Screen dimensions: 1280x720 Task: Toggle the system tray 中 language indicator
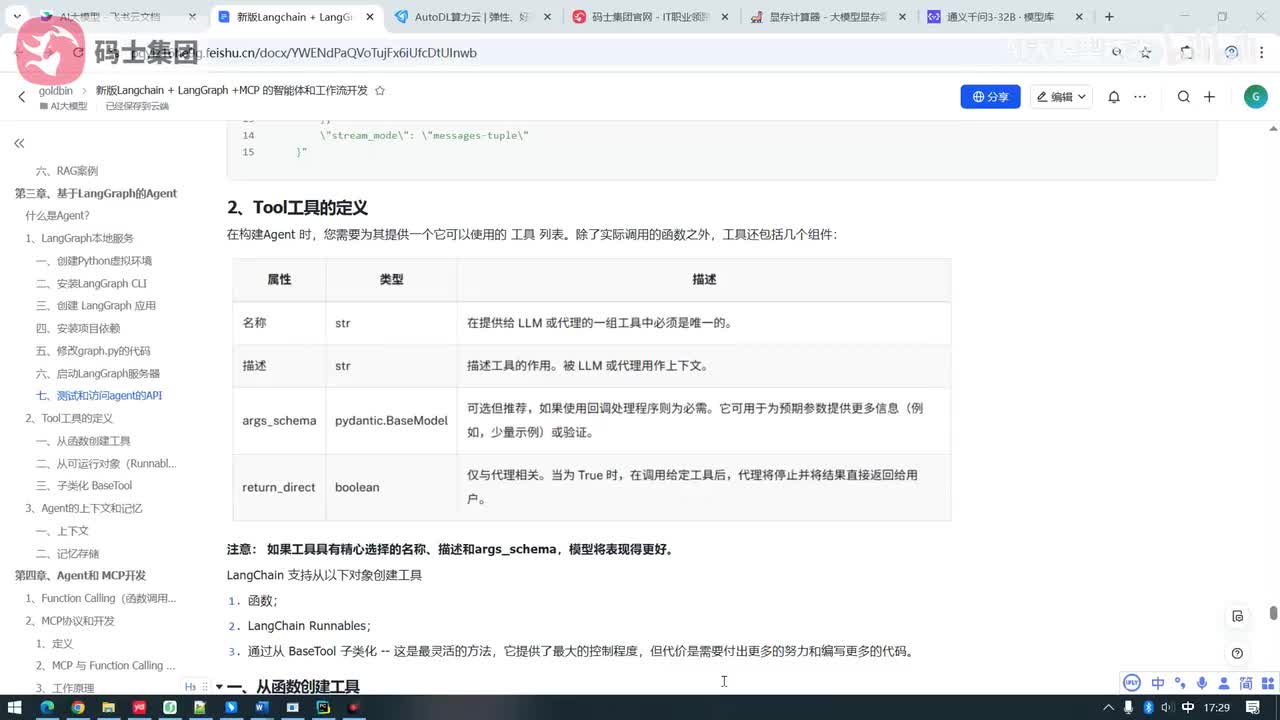(x=1187, y=708)
